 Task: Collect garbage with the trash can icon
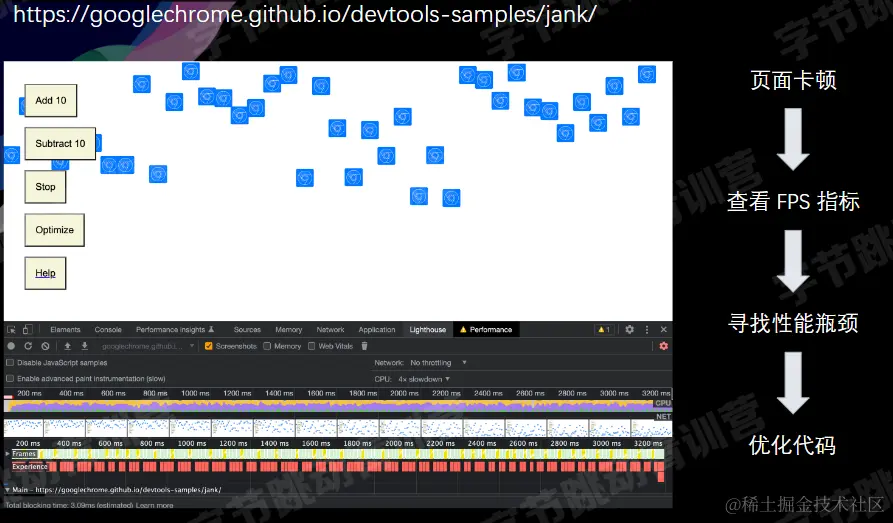pos(364,346)
